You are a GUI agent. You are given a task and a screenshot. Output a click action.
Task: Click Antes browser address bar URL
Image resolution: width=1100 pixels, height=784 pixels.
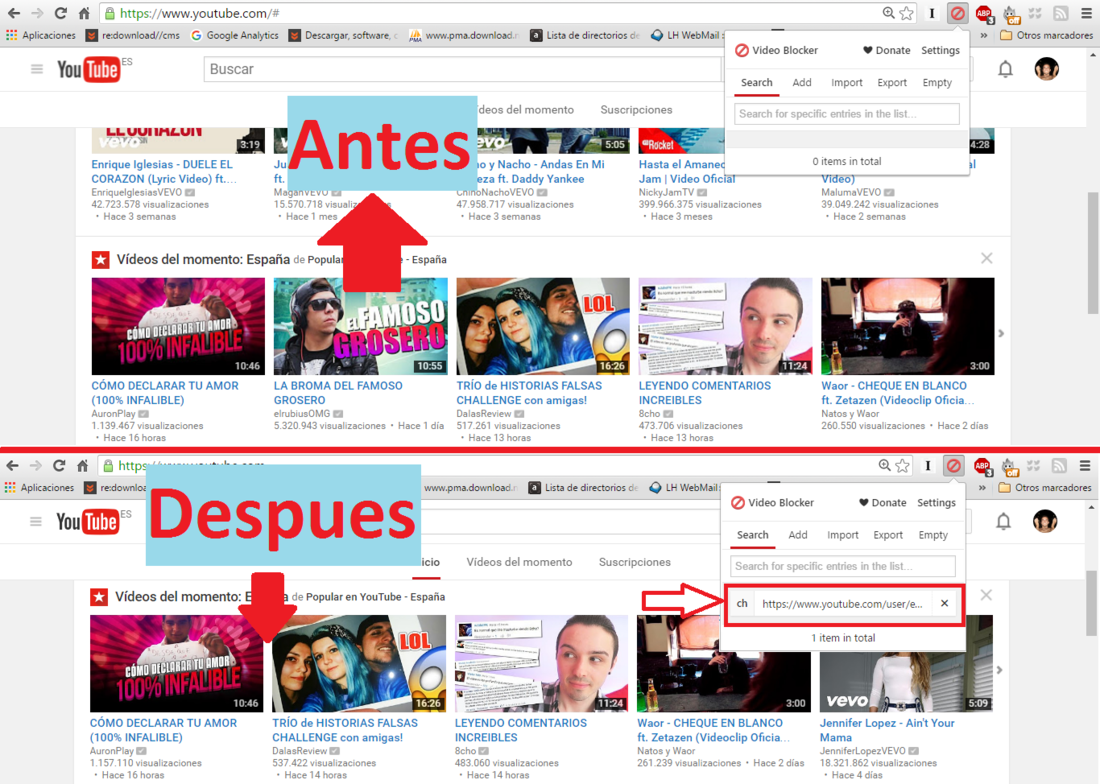(200, 13)
